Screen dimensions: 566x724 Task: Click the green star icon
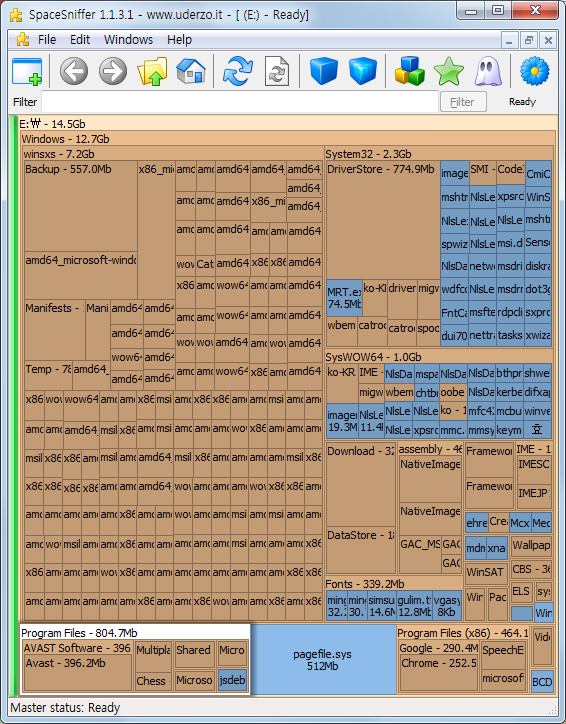pos(449,71)
